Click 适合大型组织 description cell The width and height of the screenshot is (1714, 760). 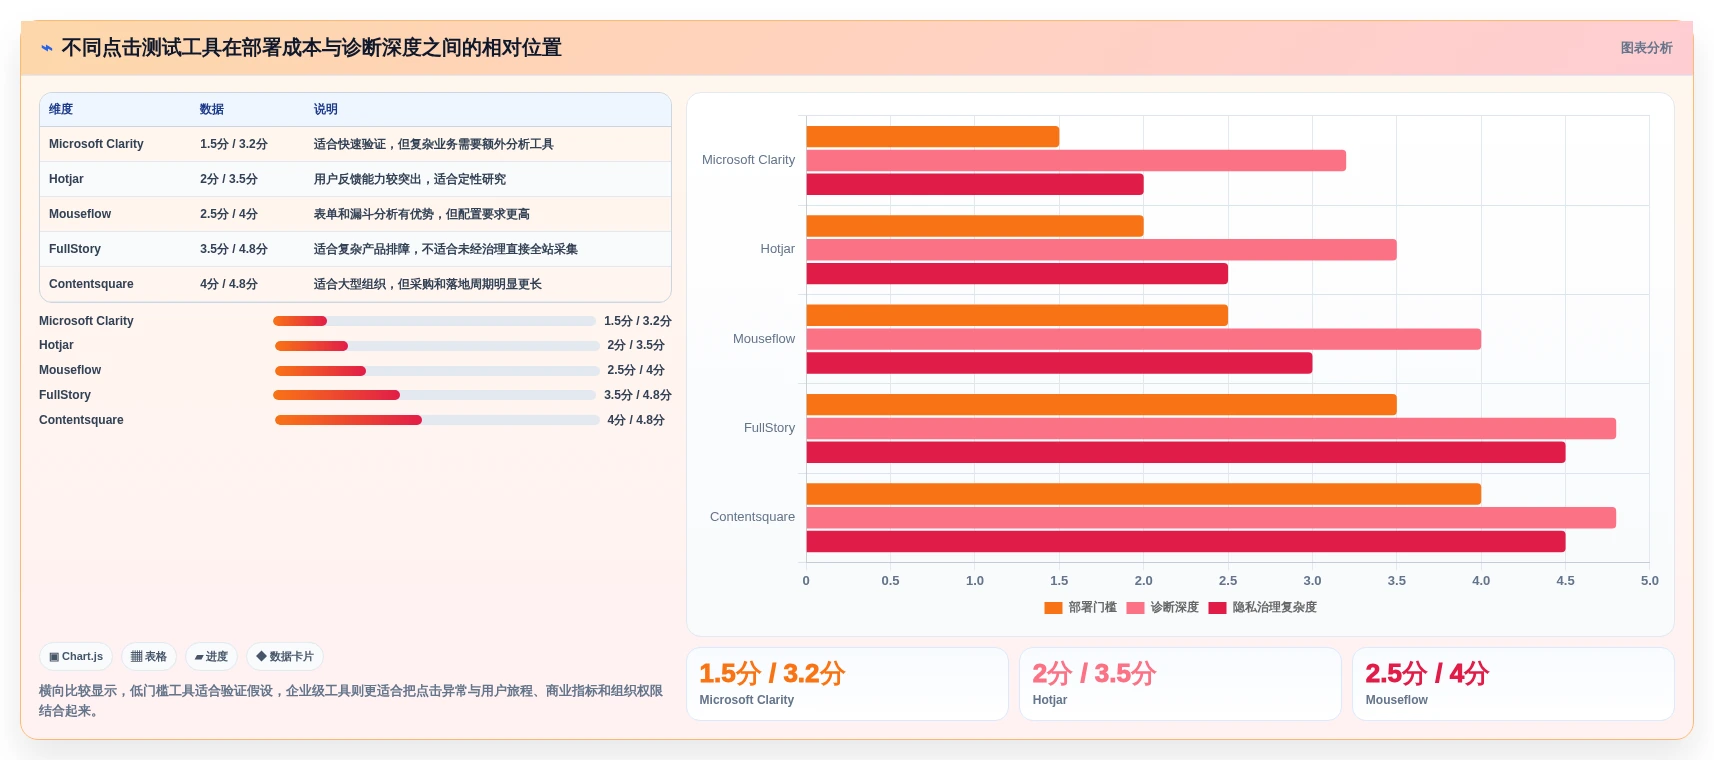tap(428, 284)
